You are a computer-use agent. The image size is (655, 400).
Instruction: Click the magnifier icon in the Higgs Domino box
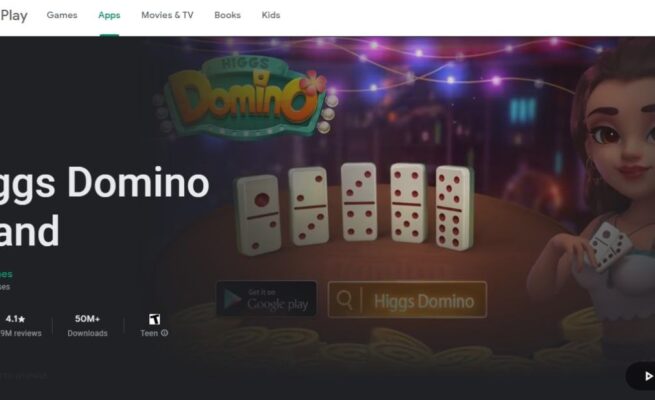(344, 299)
